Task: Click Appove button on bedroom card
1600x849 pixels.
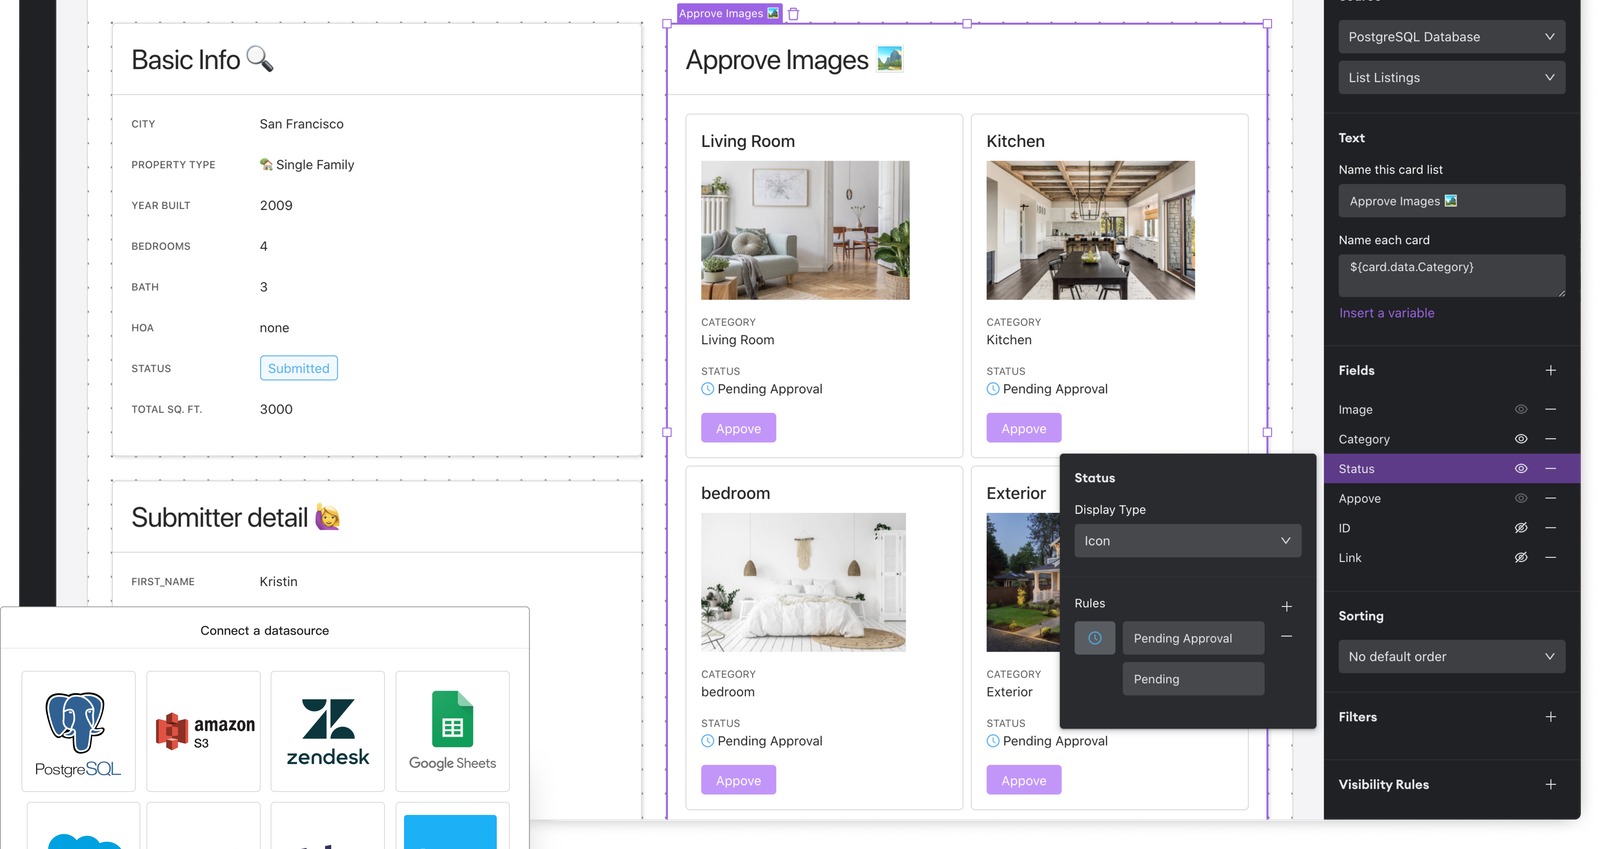Action: point(739,780)
